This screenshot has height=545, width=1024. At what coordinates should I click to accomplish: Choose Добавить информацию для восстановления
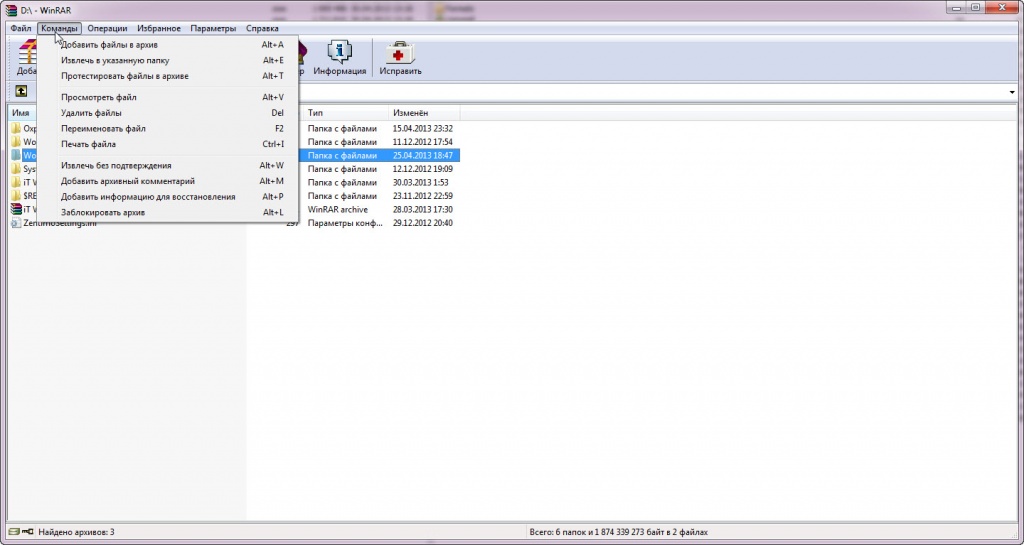(x=168, y=196)
